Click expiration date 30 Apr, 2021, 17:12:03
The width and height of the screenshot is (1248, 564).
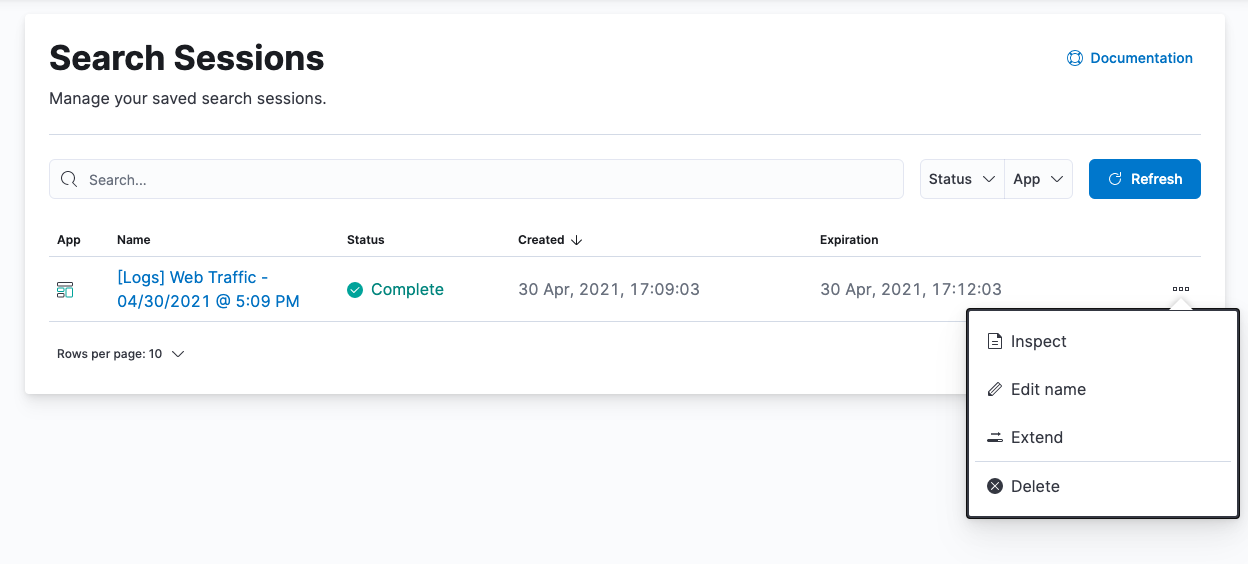tap(911, 290)
